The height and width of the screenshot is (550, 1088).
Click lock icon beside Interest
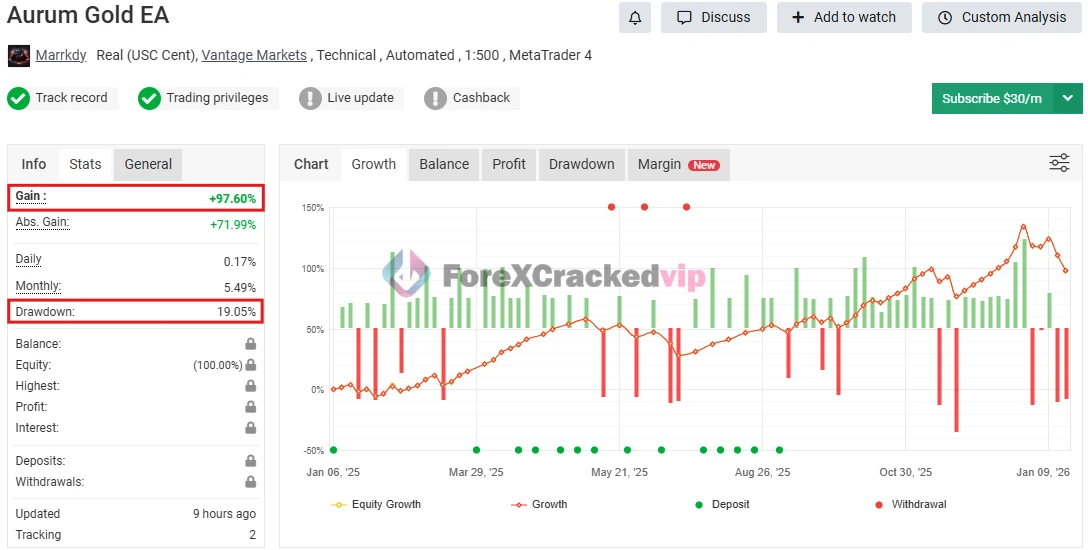tap(250, 428)
